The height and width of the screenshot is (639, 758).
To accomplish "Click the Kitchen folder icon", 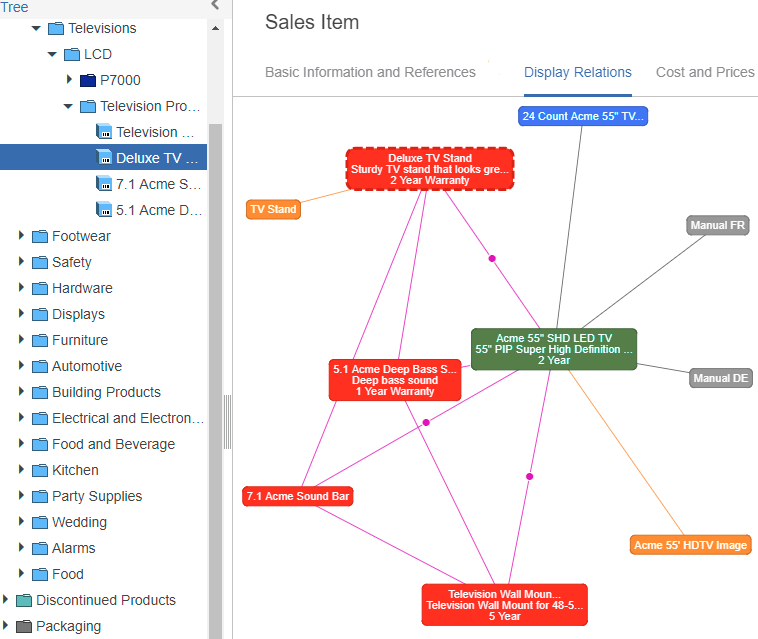I will point(40,470).
